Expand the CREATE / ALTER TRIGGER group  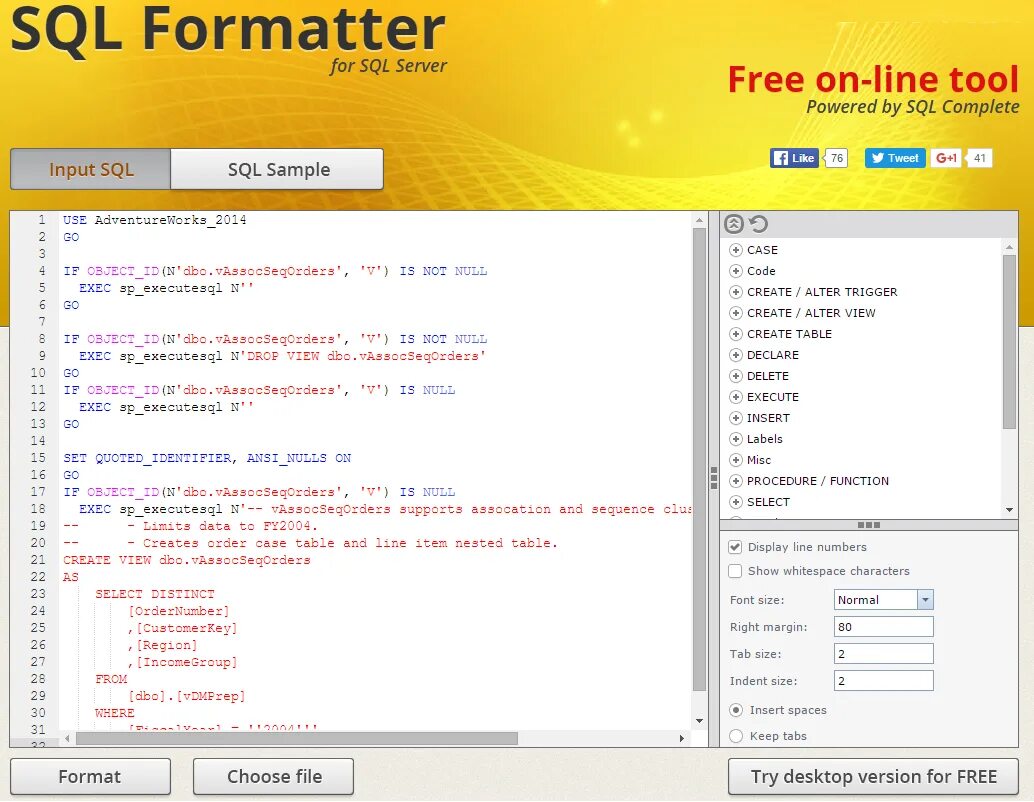click(736, 292)
